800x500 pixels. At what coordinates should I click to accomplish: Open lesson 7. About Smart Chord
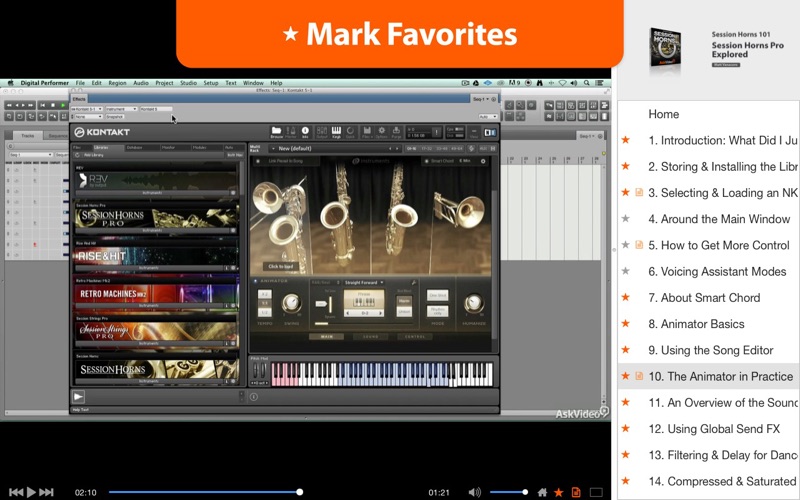pyautogui.click(x=704, y=297)
